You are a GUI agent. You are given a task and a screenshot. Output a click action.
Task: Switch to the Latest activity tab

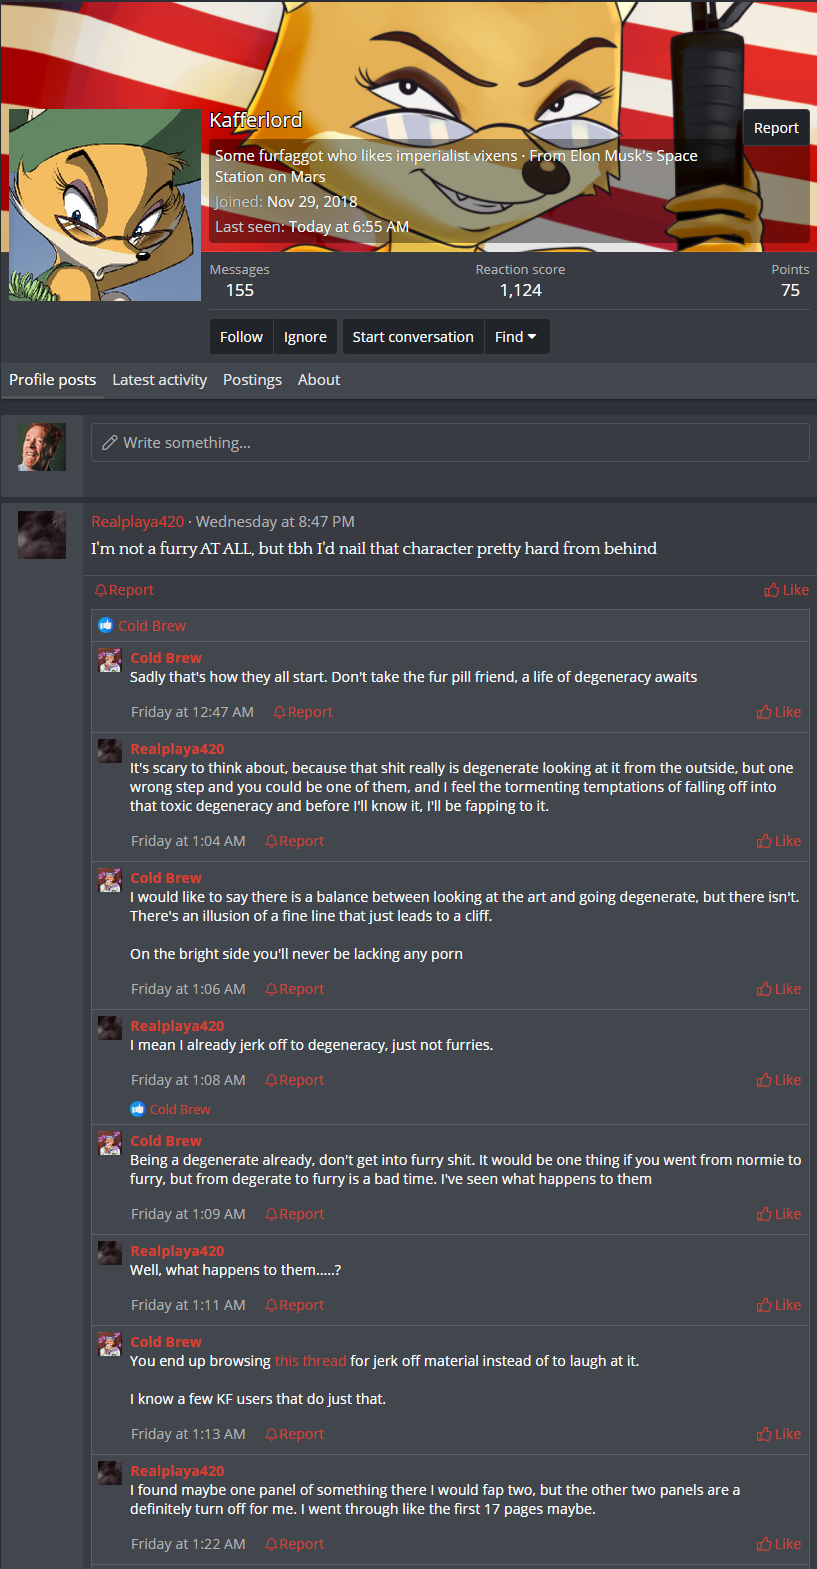coord(159,380)
